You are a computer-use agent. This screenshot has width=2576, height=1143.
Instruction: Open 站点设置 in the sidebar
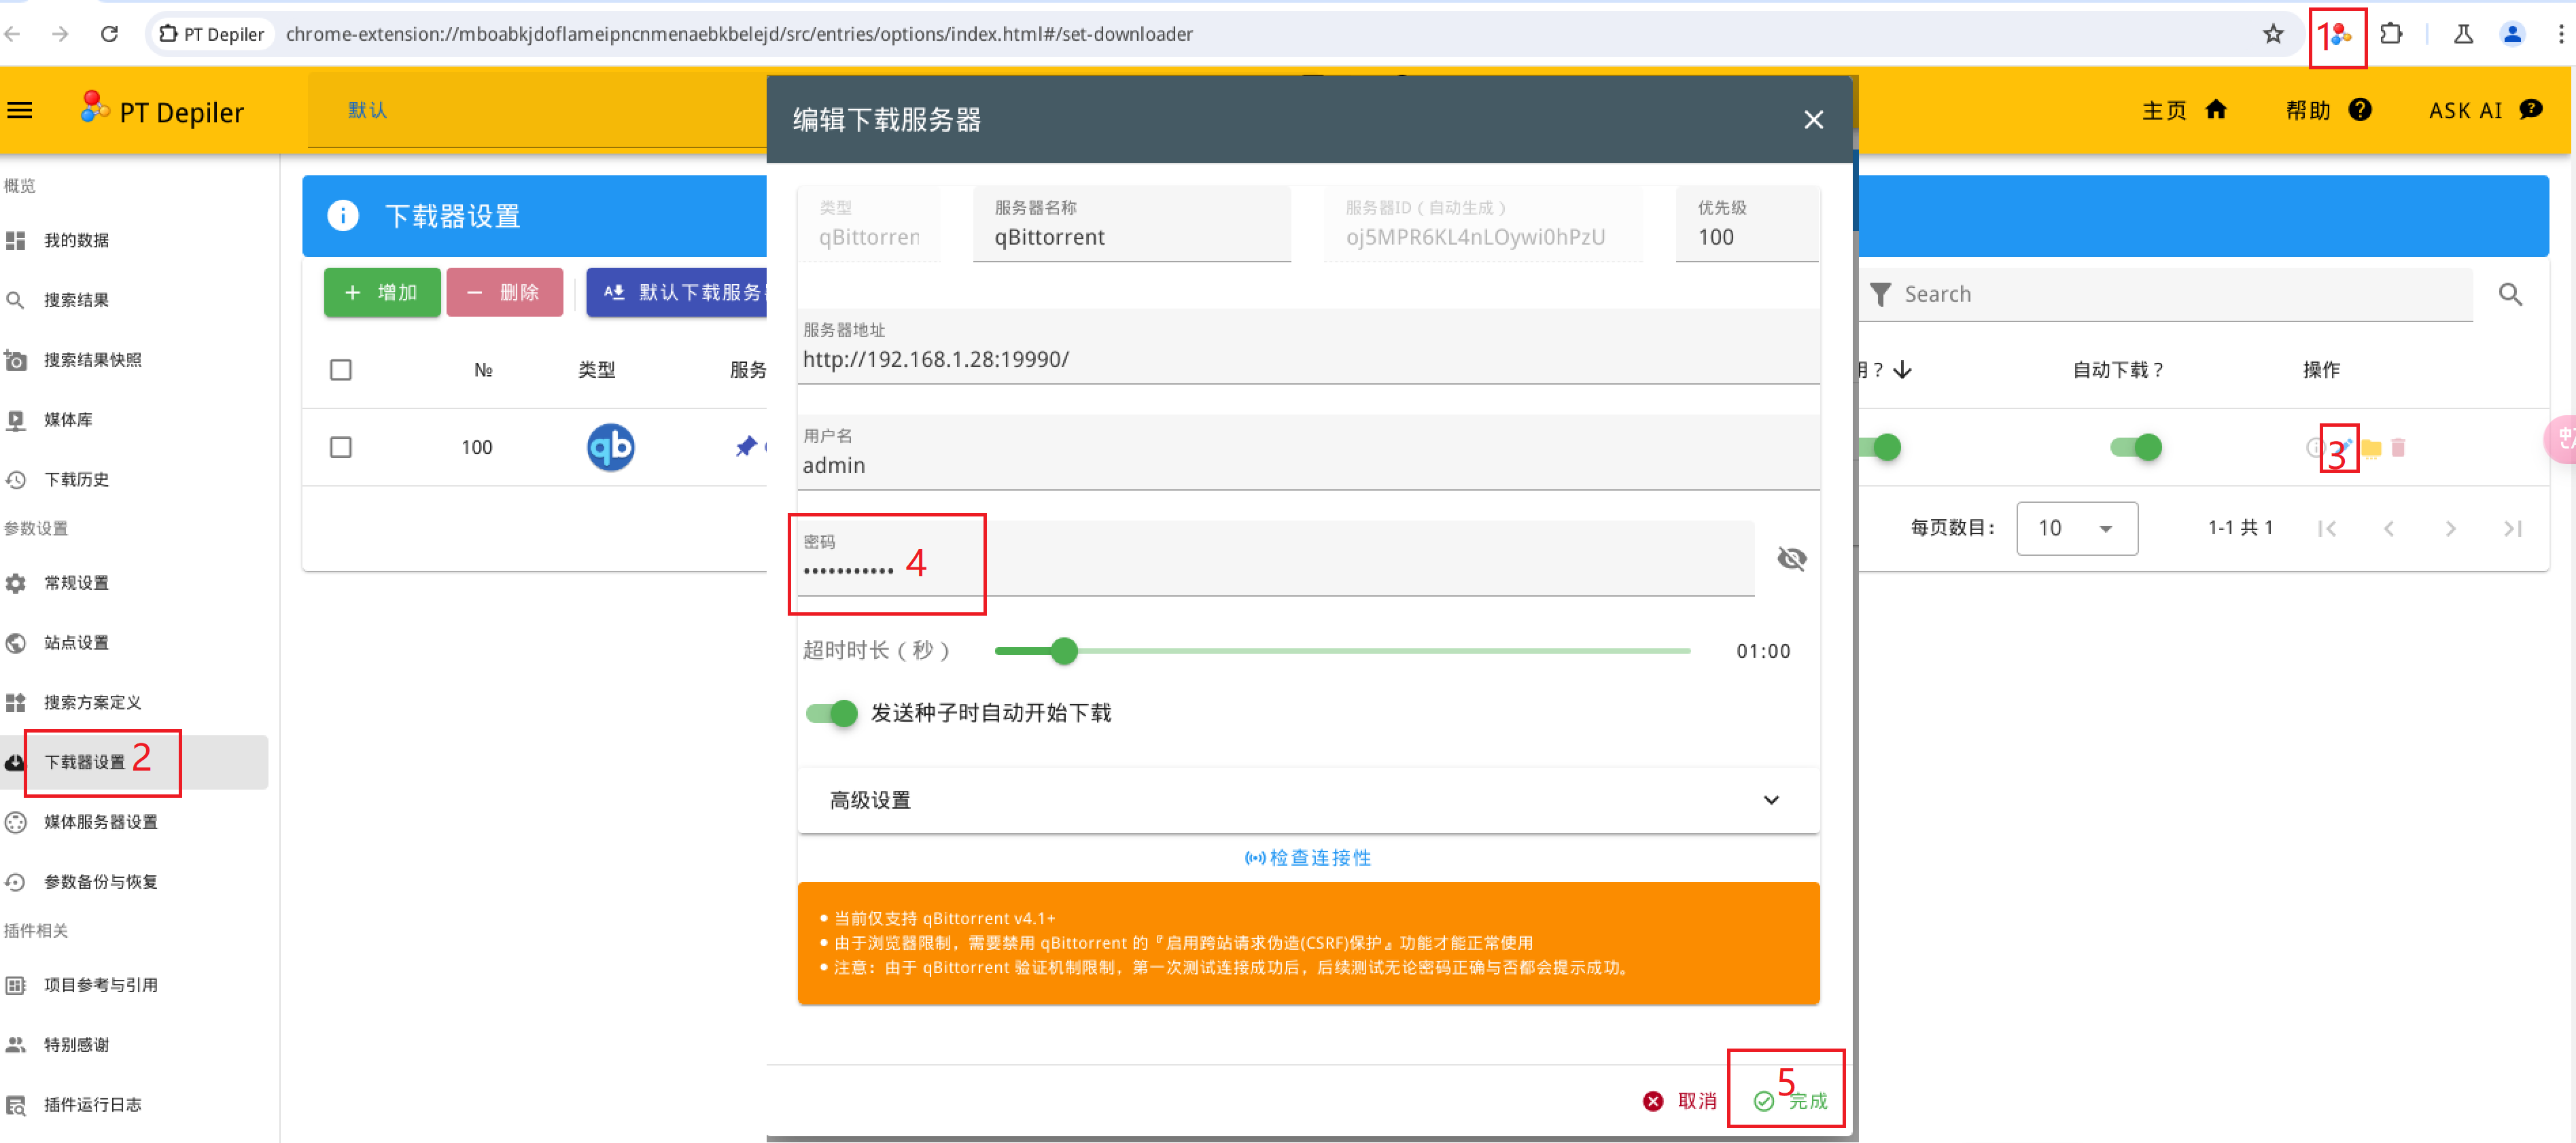pos(135,643)
